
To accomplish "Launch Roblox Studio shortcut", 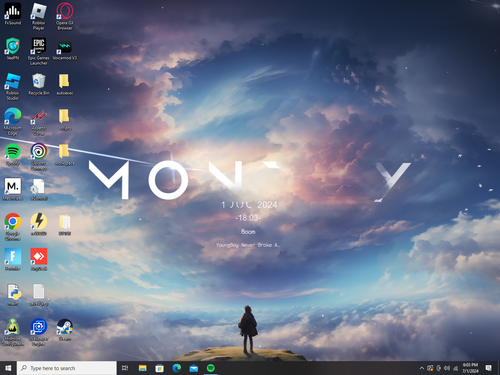I will coord(13,86).
